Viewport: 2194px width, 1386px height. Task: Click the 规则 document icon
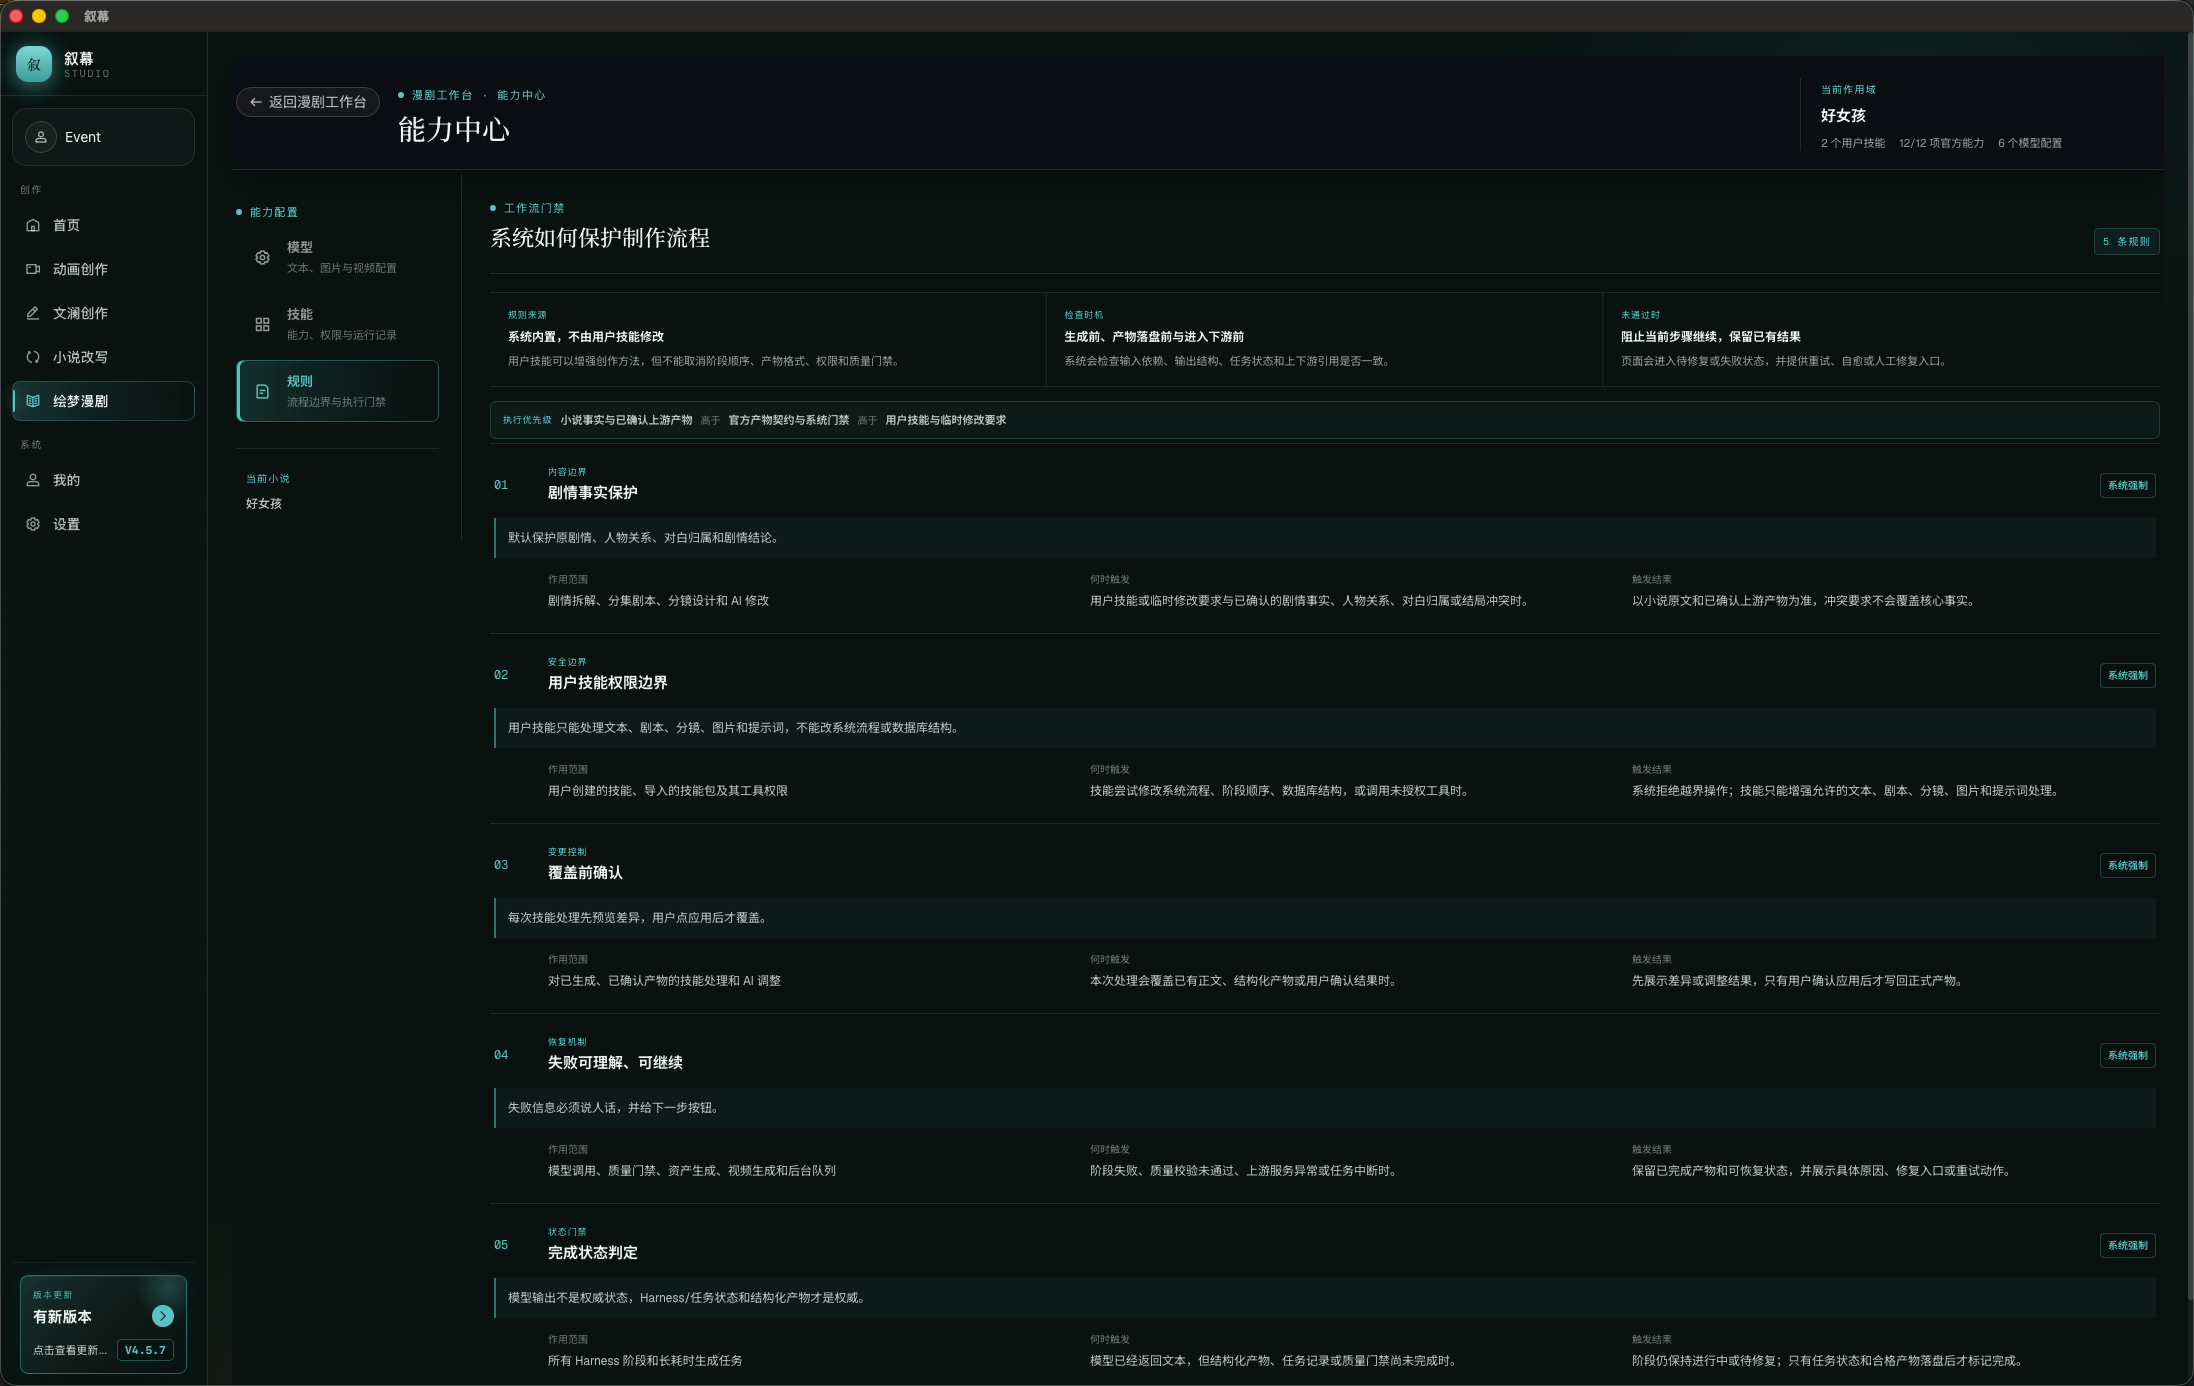click(262, 391)
